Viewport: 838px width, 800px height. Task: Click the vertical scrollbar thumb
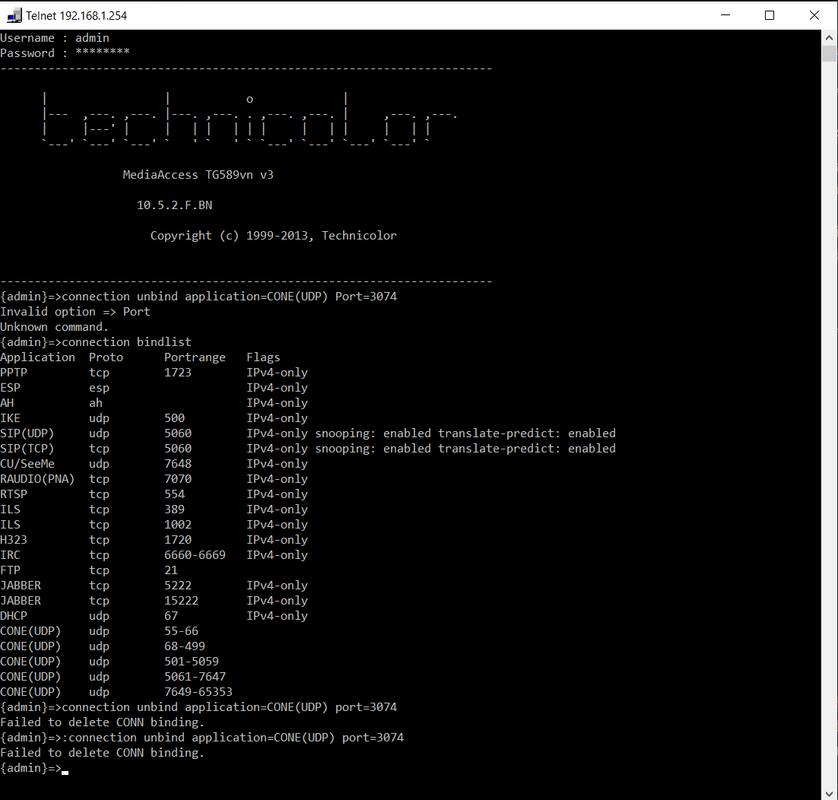[x=829, y=54]
